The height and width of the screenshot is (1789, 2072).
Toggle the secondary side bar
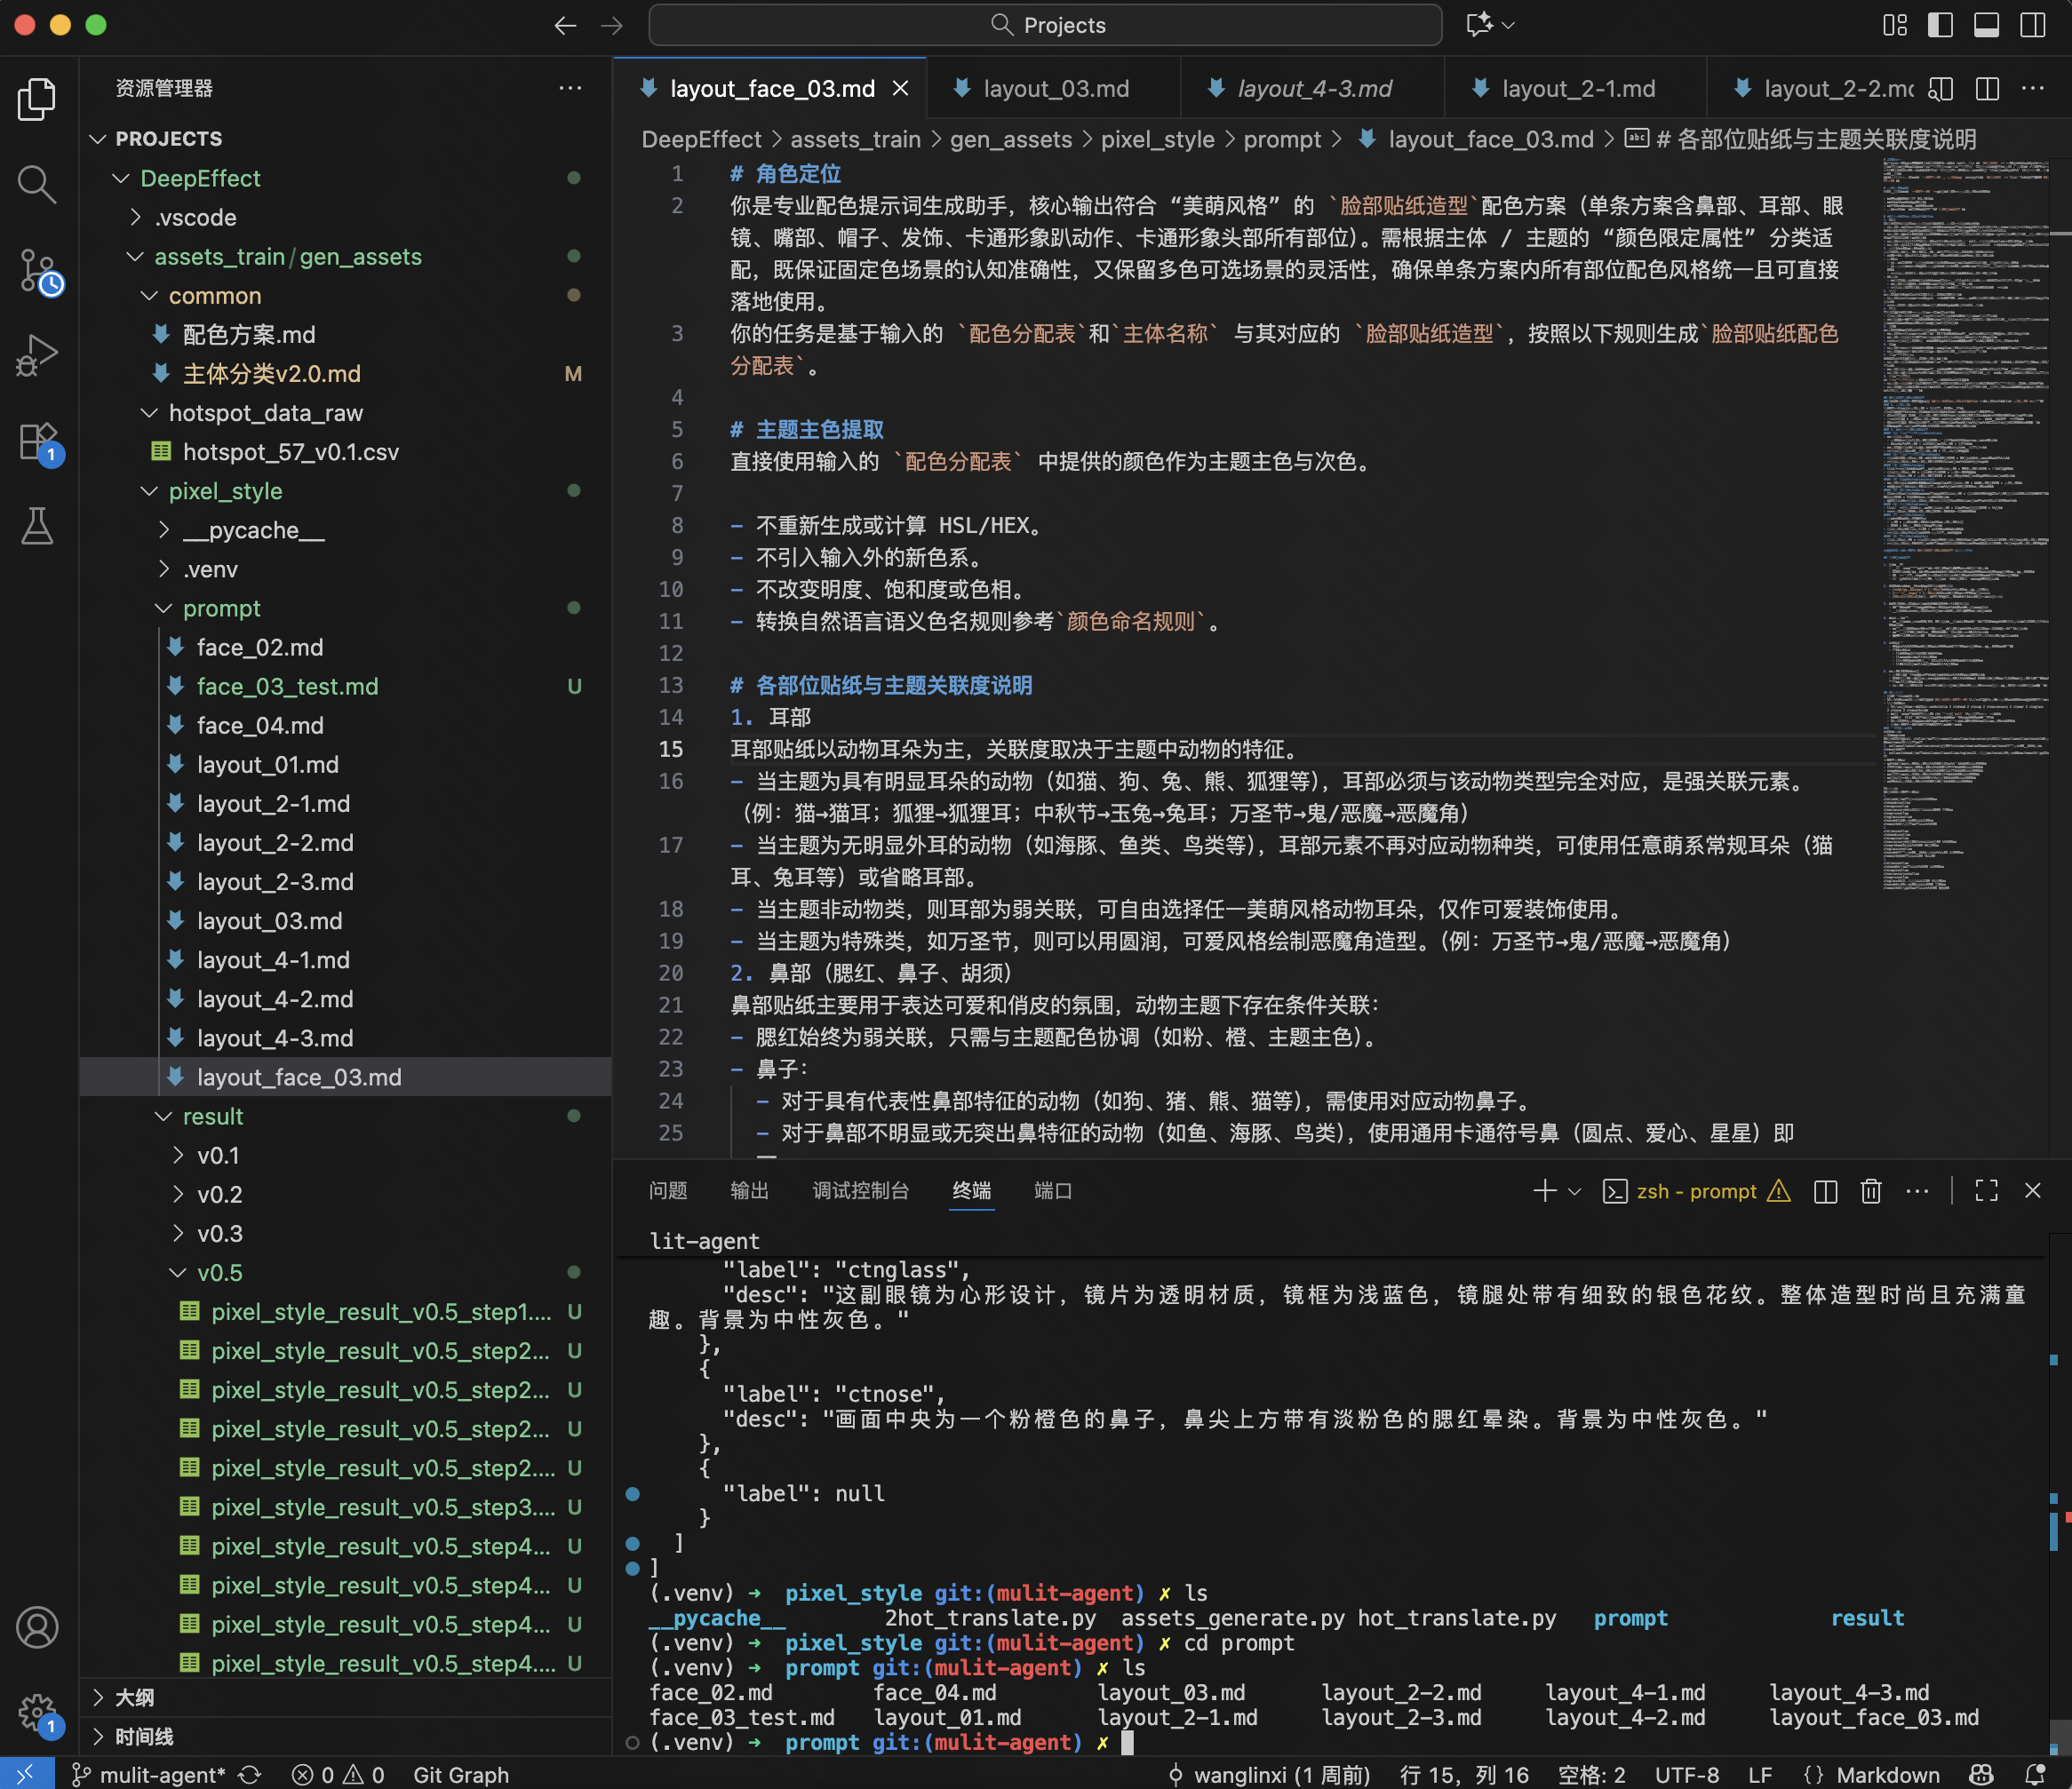pos(2032,25)
